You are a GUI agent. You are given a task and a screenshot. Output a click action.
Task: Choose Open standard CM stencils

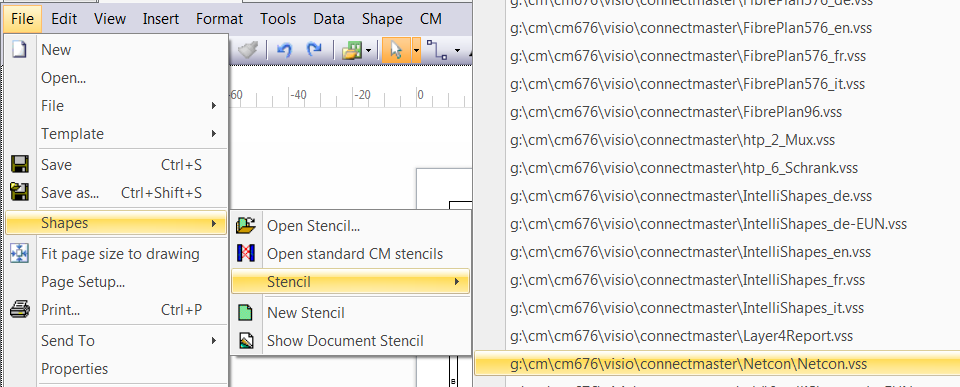(x=351, y=254)
